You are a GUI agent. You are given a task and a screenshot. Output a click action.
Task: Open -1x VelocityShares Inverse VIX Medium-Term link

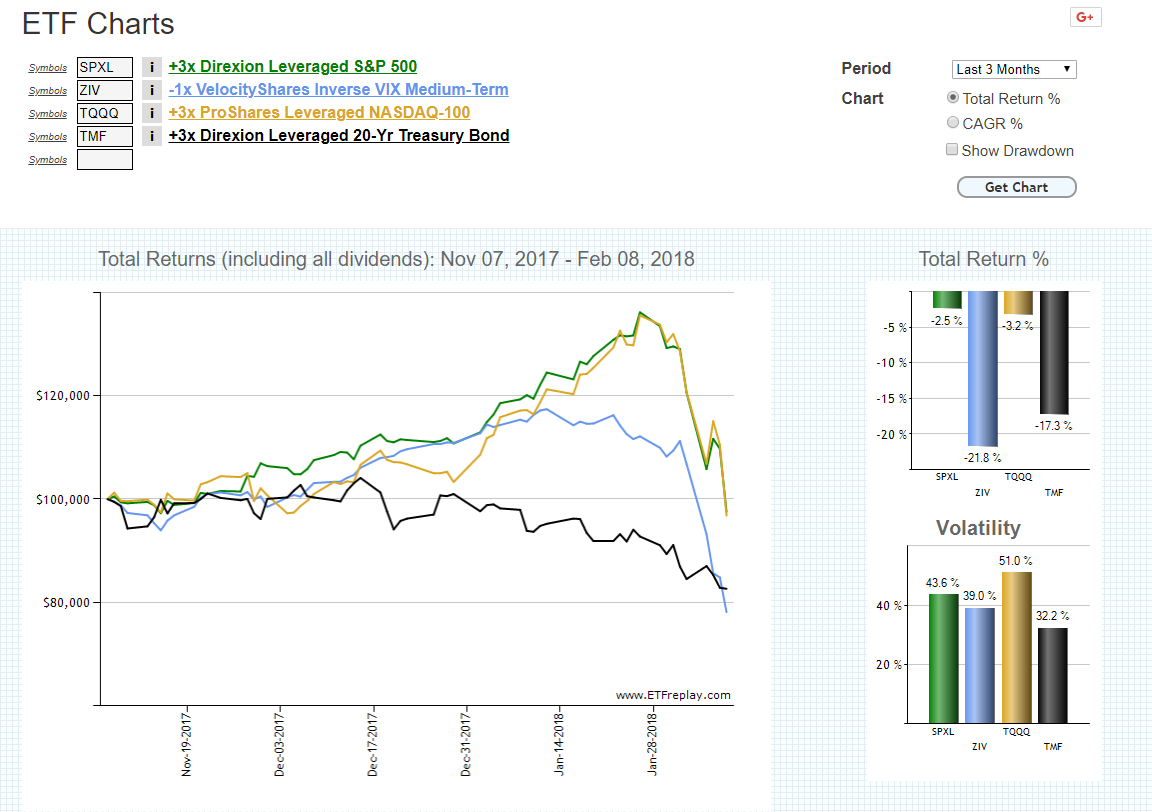338,90
